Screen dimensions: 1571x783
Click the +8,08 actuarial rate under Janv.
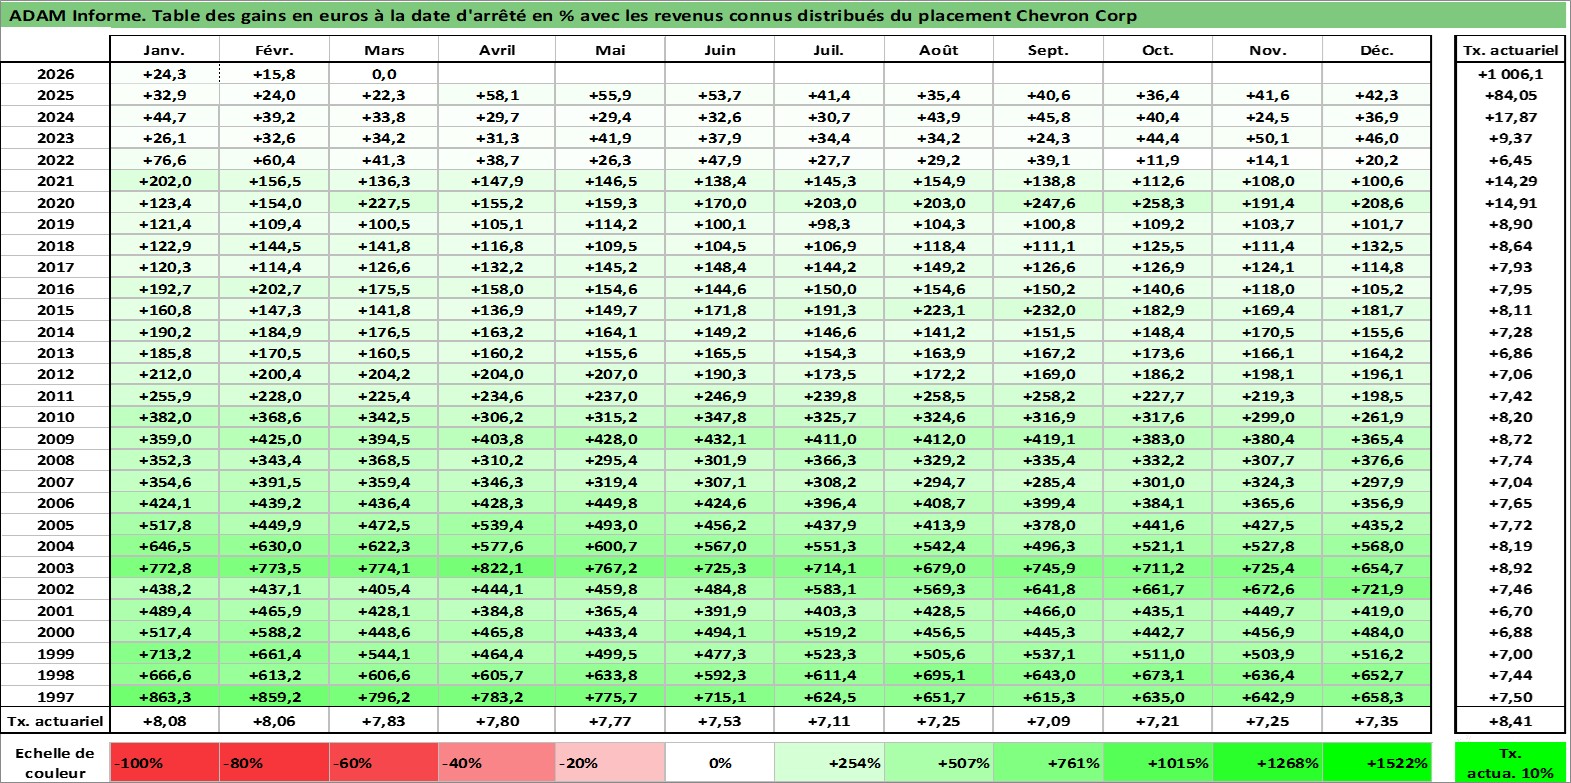pyautogui.click(x=164, y=721)
